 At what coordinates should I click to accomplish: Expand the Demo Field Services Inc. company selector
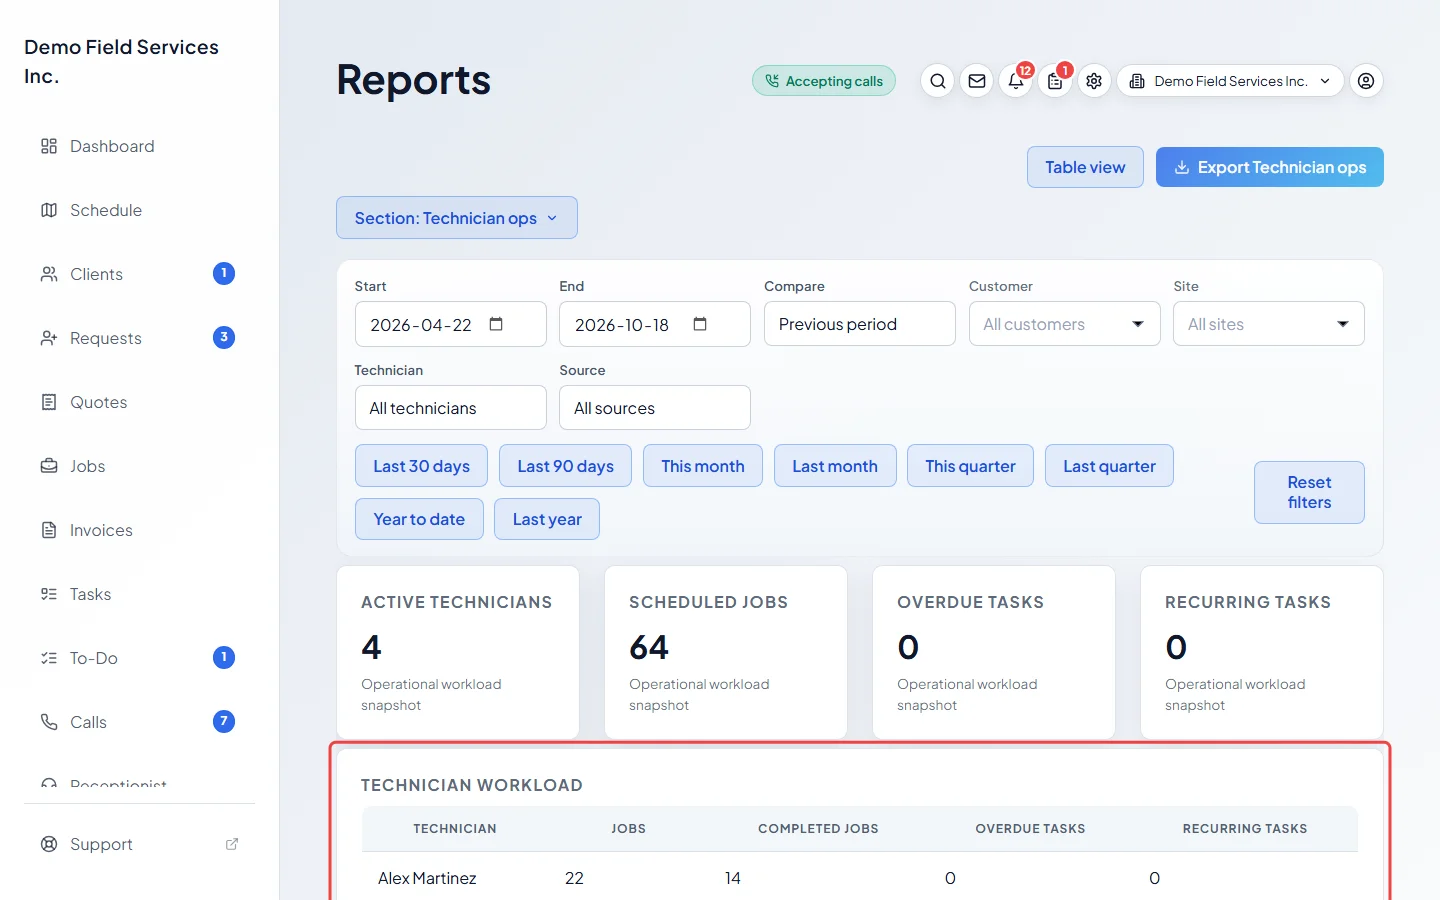pos(1230,81)
